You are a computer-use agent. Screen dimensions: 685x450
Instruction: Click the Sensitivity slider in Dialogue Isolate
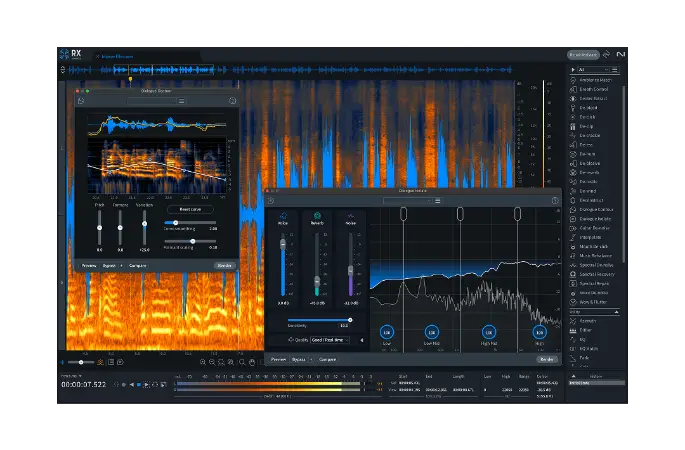[x=318, y=320]
